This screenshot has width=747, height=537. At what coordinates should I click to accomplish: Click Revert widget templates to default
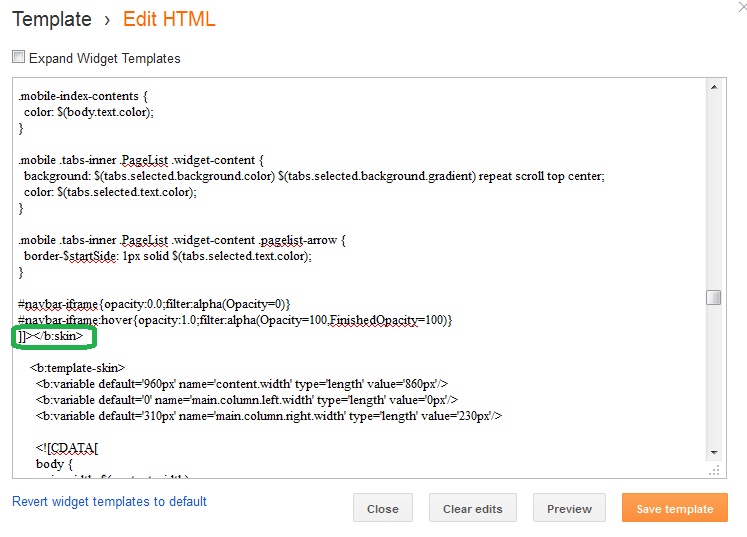[109, 501]
